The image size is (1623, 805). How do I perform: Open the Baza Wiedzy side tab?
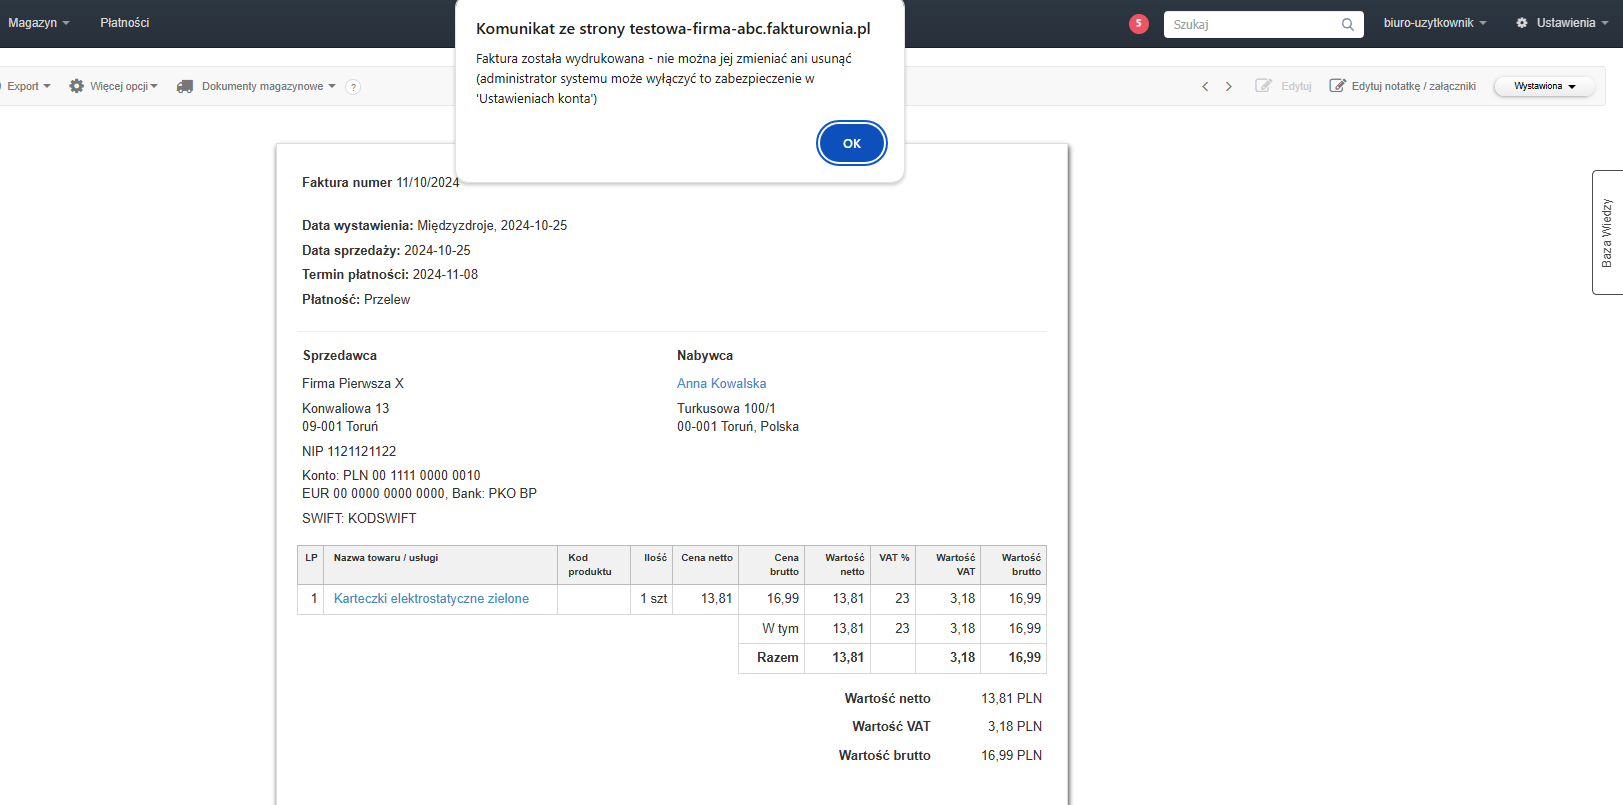click(x=1607, y=232)
